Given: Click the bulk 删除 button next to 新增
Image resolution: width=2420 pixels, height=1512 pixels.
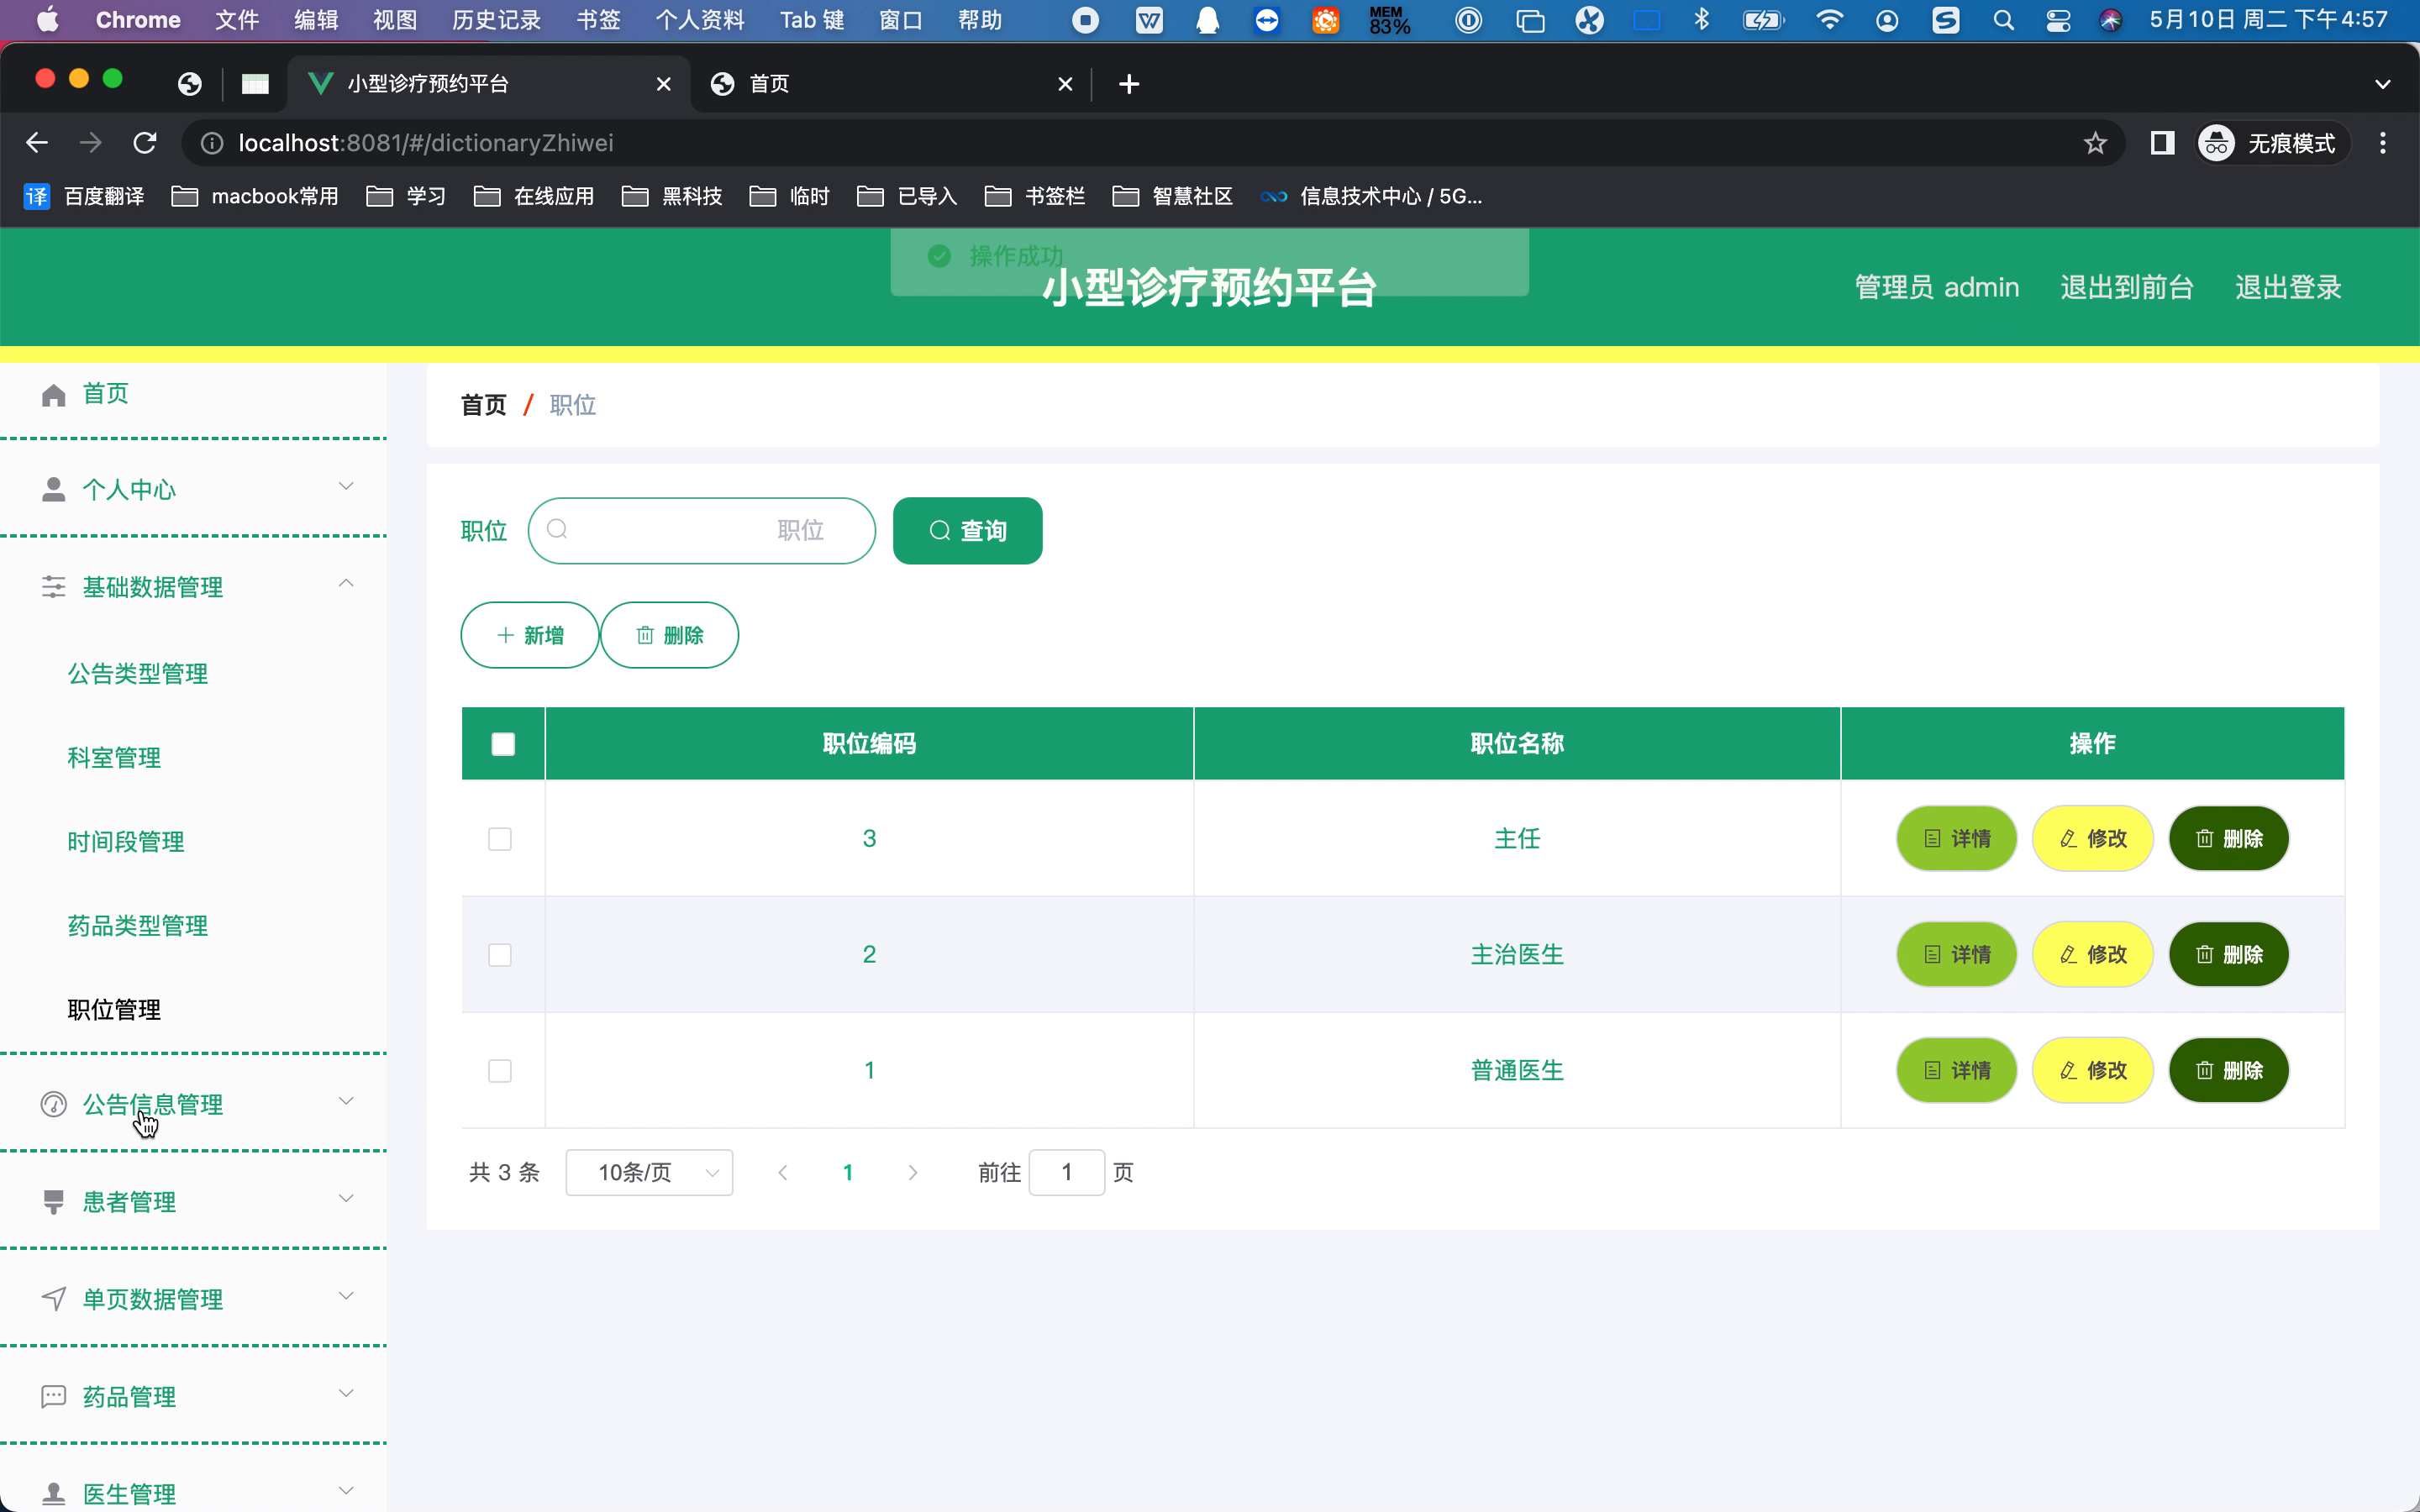Looking at the screenshot, I should 669,635.
